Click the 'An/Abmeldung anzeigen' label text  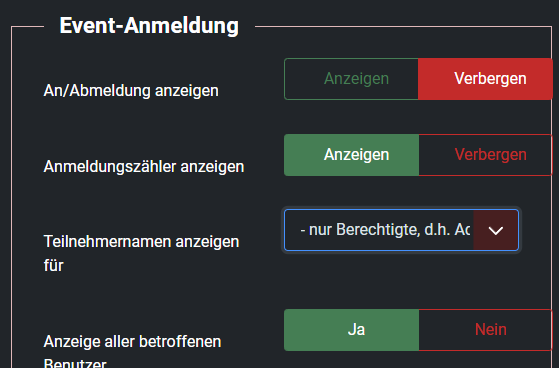131,91
